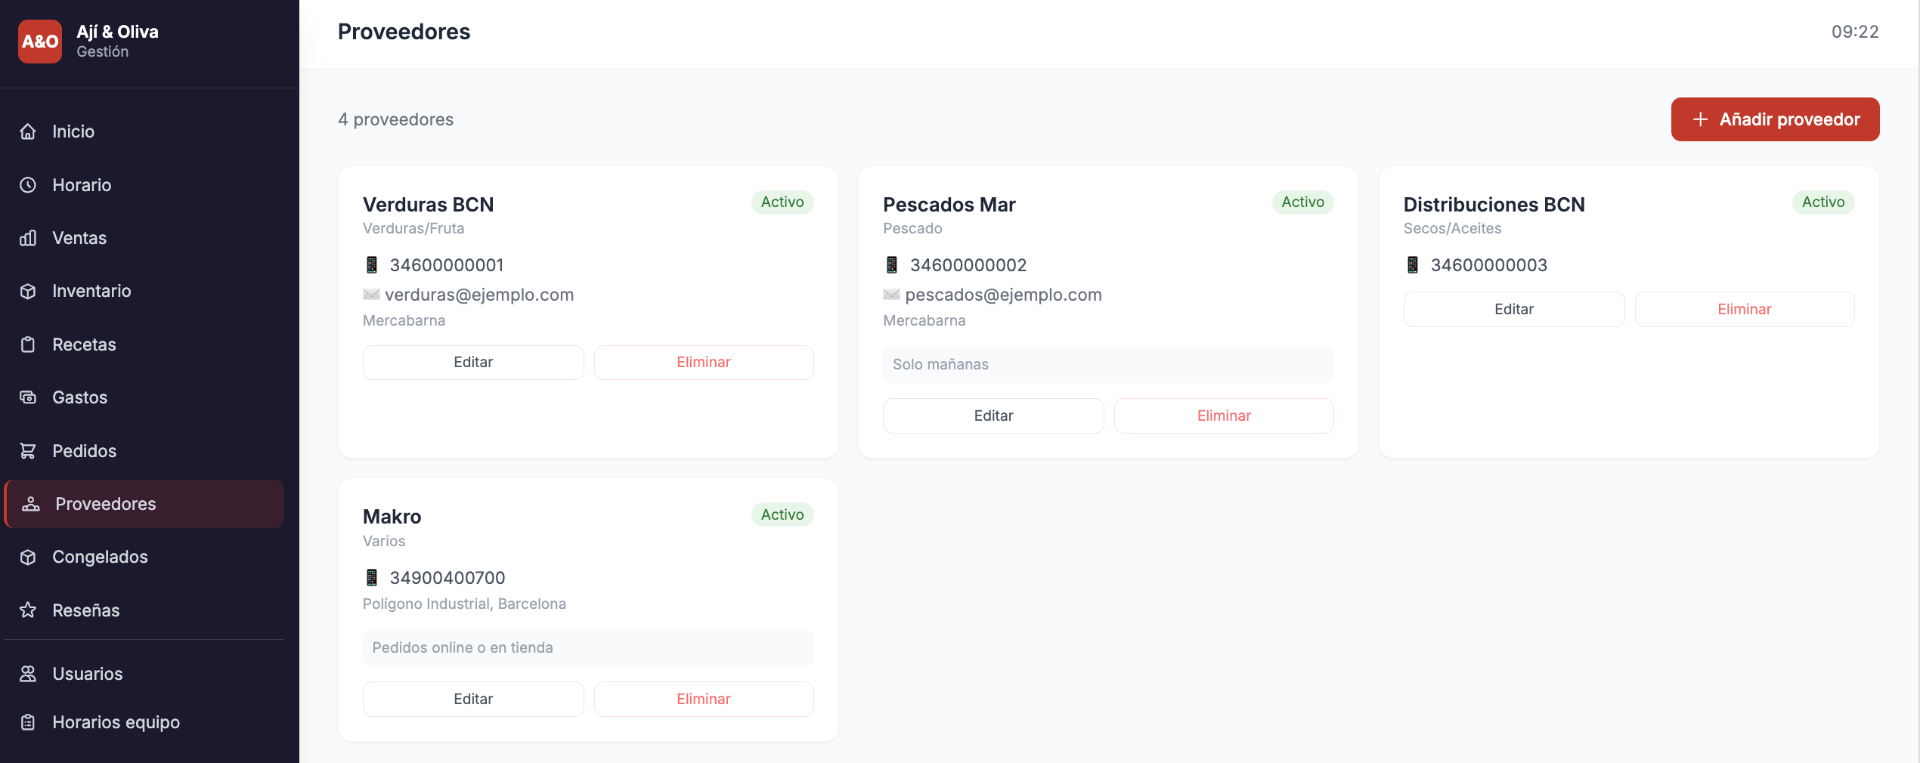The image size is (1920, 763).
Task: Open Recetas via its clipboard icon
Action: point(28,345)
